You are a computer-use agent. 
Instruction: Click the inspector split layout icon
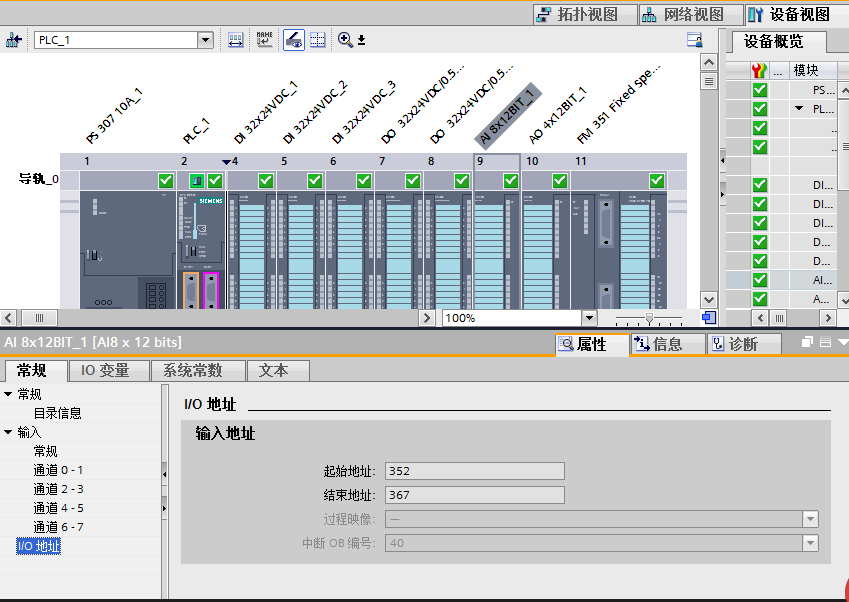(x=825, y=342)
